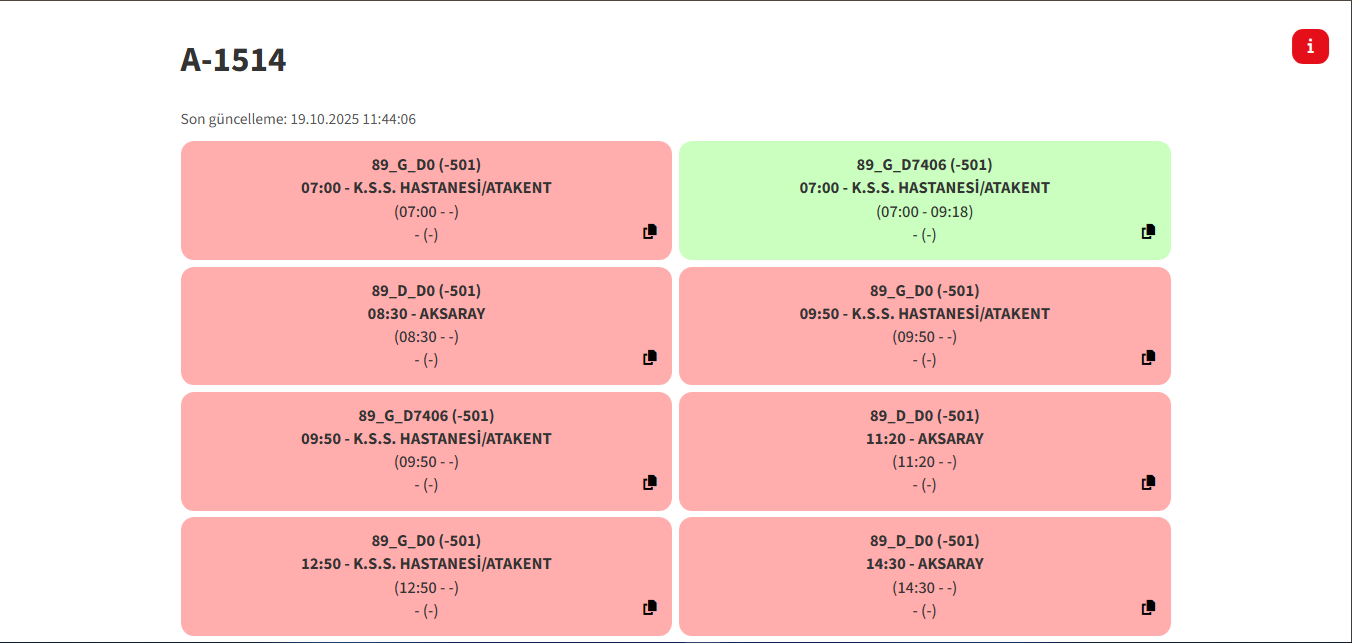Copy the green 89_G_D7406 trip details
Image resolution: width=1352 pixels, height=643 pixels.
coord(1148,232)
